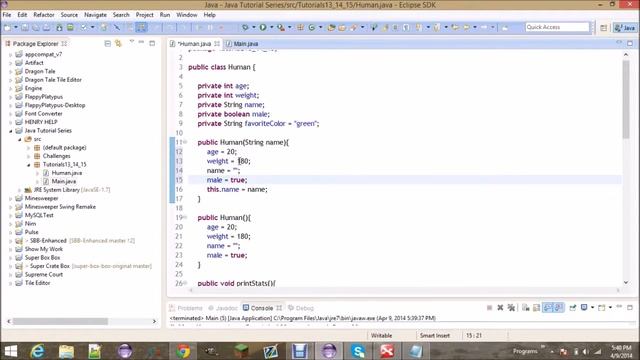Toggle Link with Editor in Package Explorer

(x=118, y=43)
